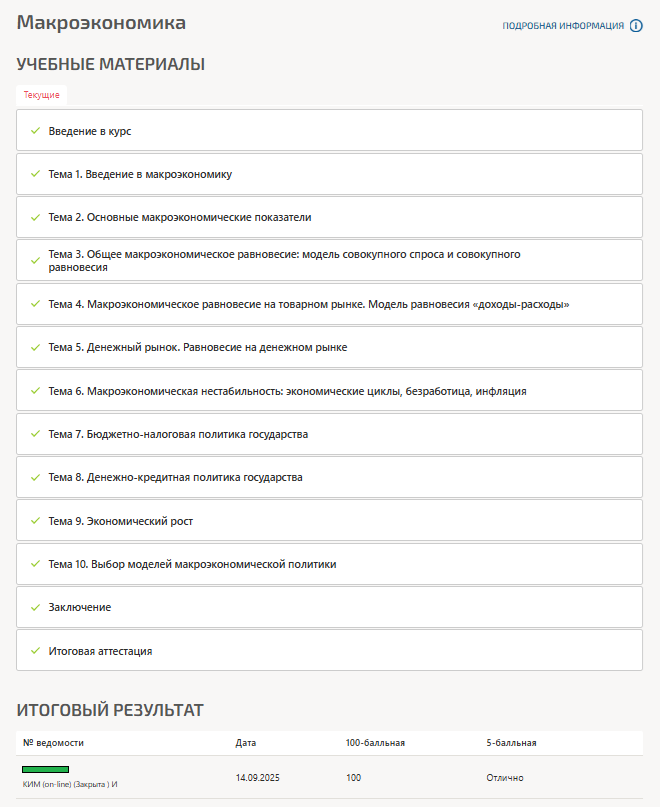Click the checkmark icon beside Итоговая аттестация
This screenshot has height=807, width=660.
click(35, 650)
